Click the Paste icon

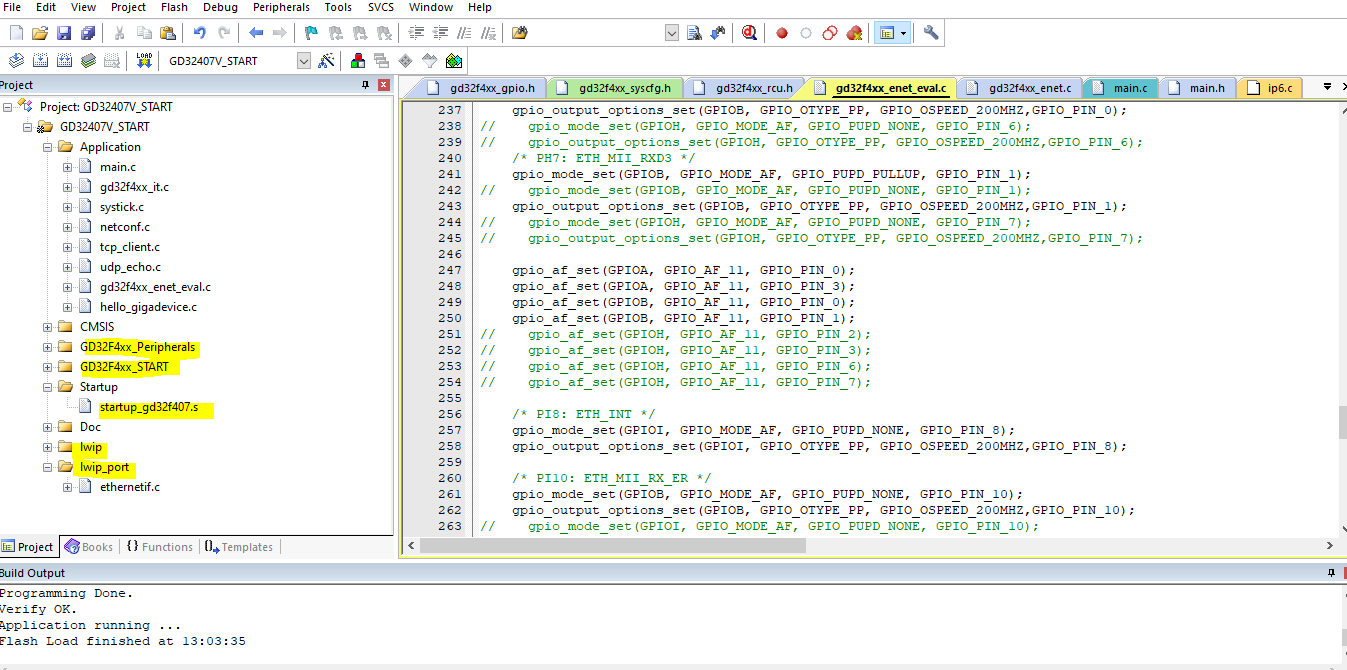pos(166,33)
